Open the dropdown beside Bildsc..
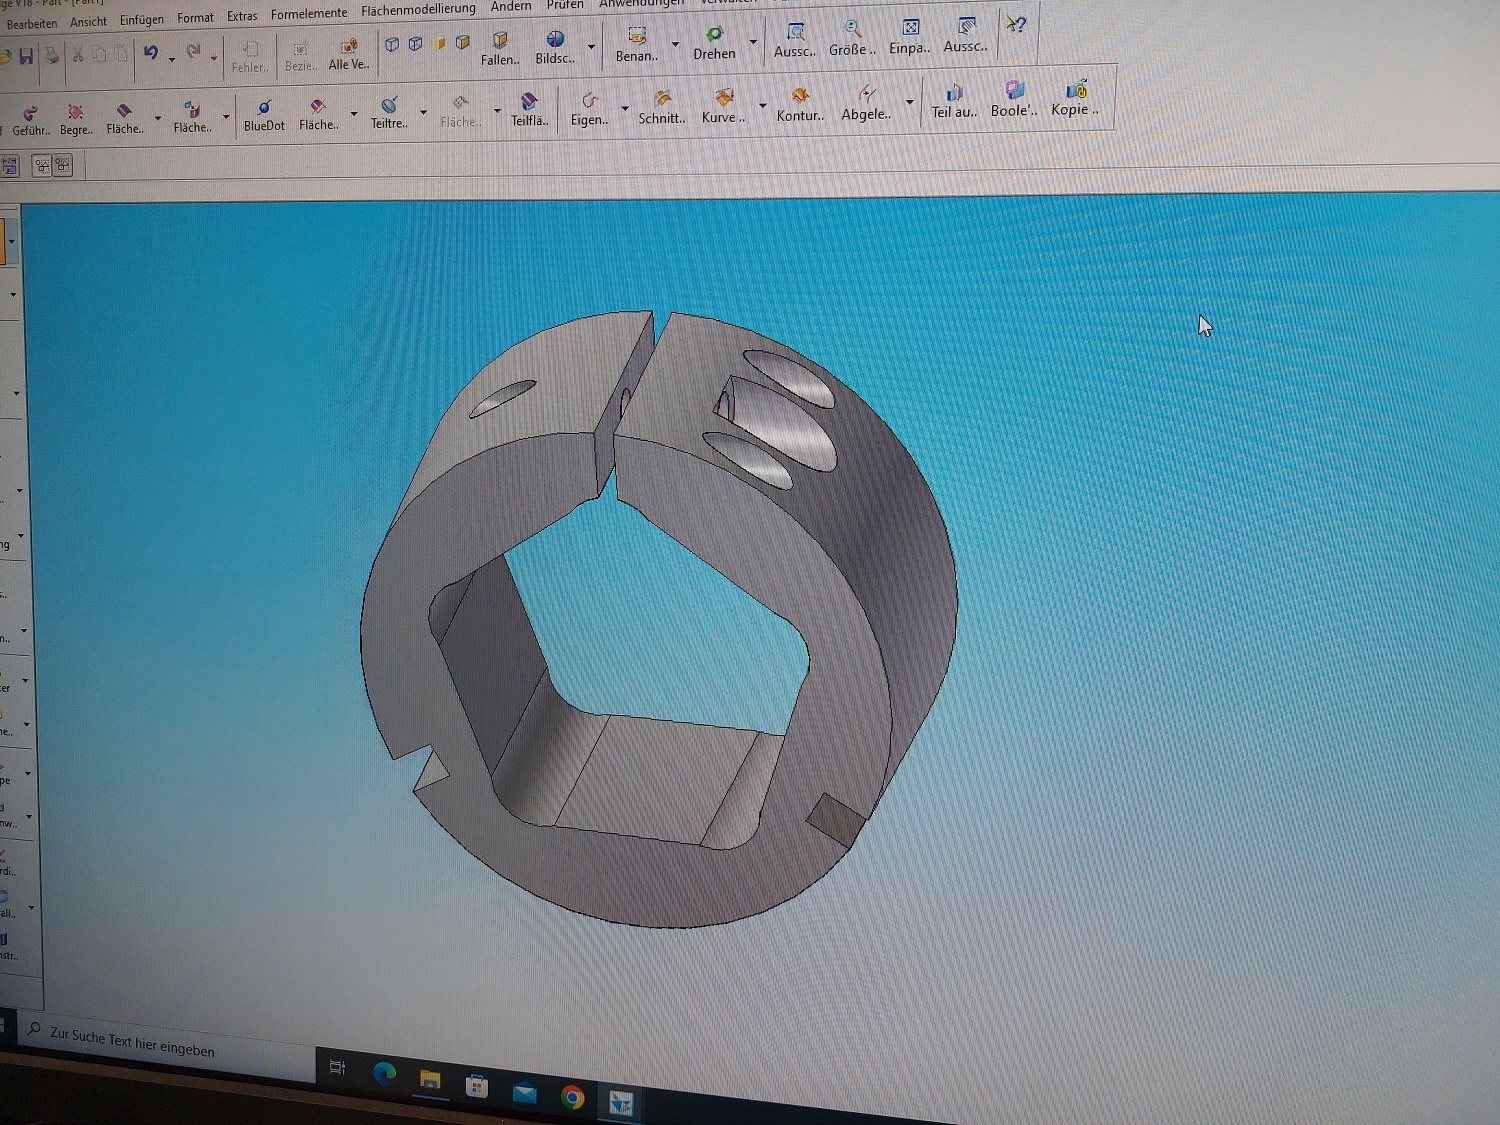Viewport: 1500px width, 1125px height. (x=590, y=47)
